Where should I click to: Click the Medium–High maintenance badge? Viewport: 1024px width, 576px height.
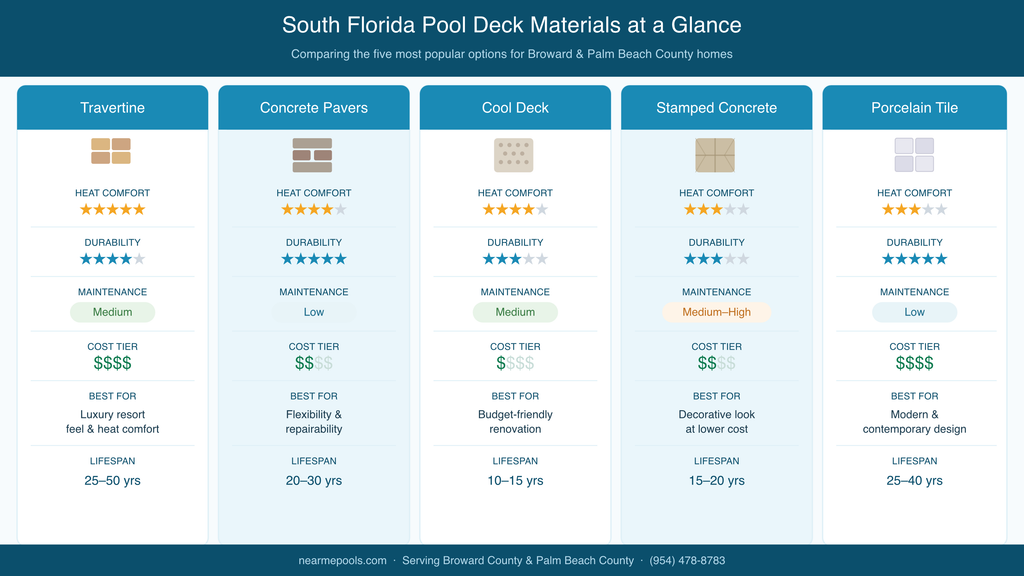tap(716, 312)
